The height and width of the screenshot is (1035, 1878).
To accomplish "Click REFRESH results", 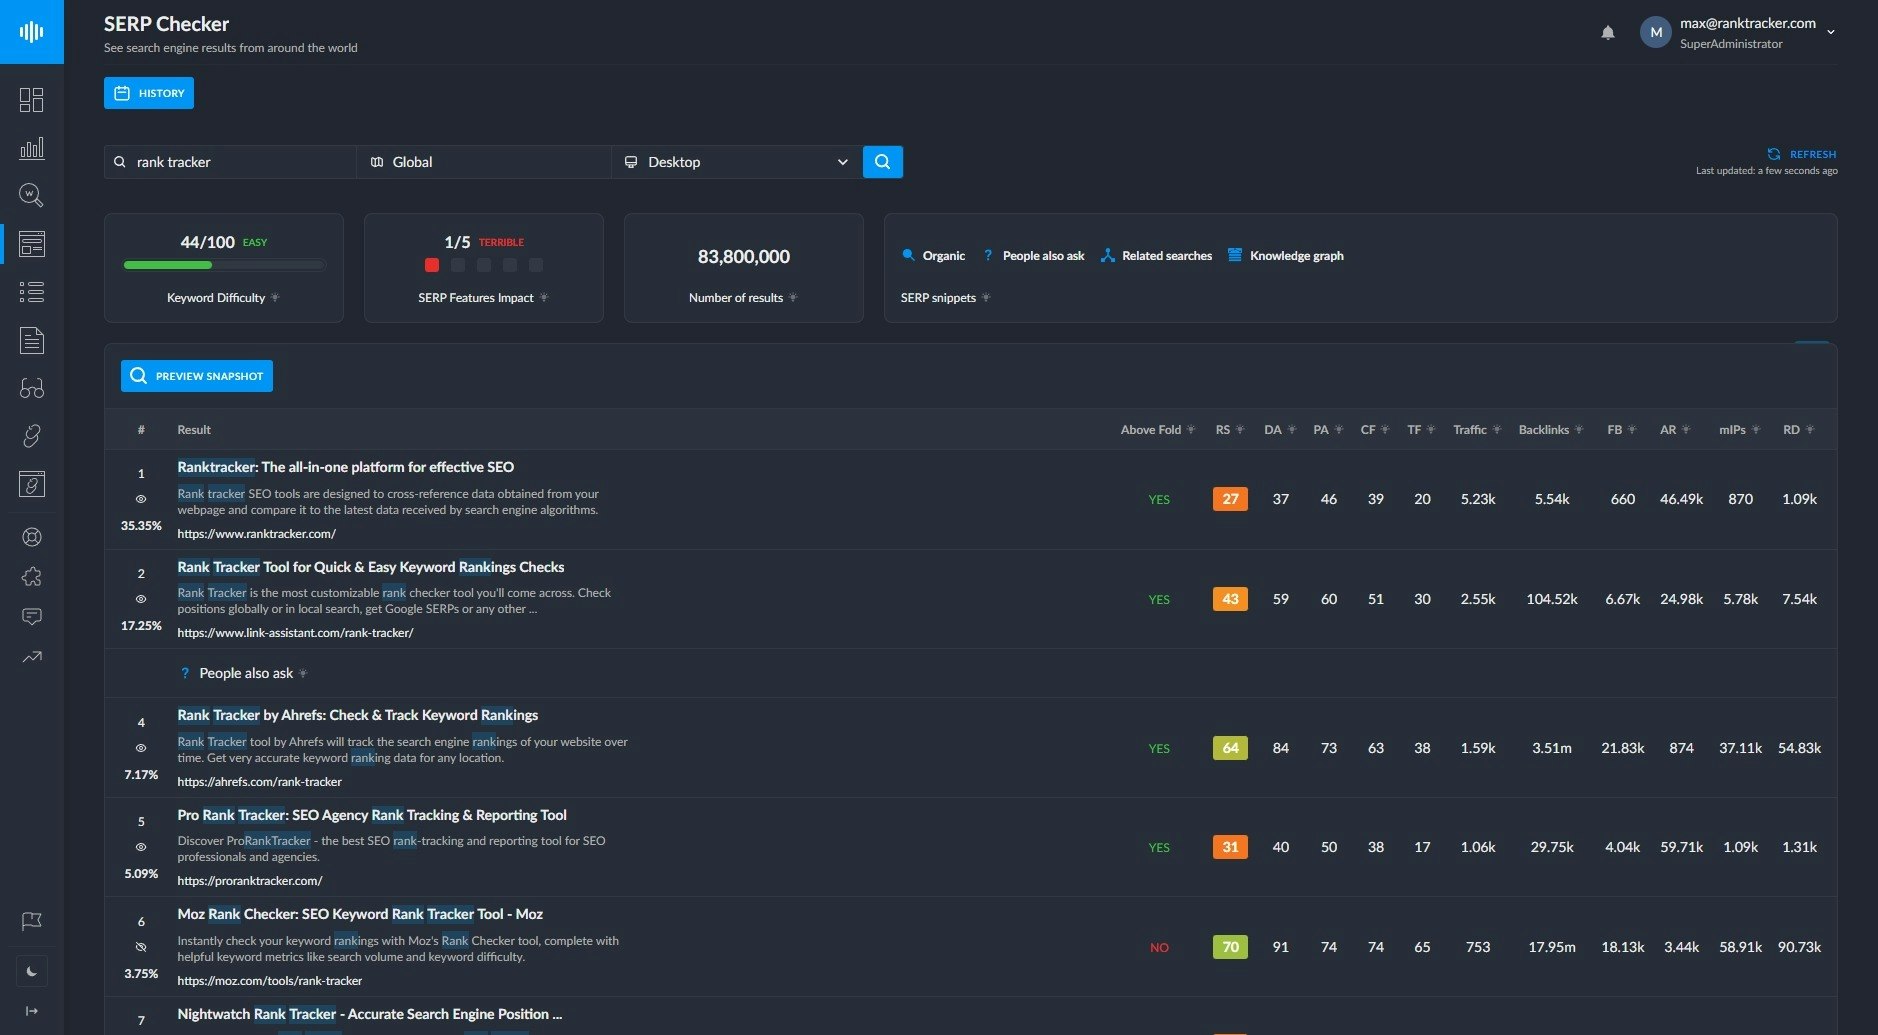I will pyautogui.click(x=1802, y=154).
